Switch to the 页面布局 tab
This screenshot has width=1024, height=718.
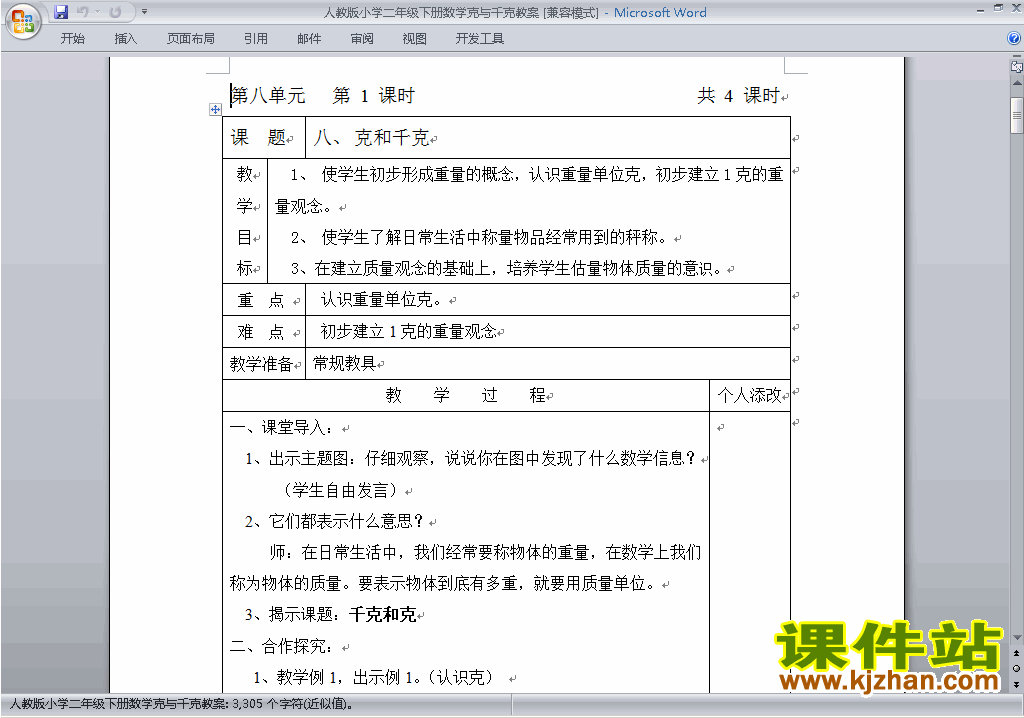(x=191, y=39)
